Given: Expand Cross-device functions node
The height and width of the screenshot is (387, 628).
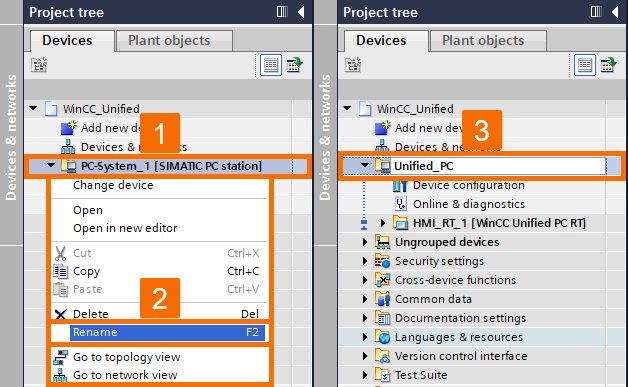Looking at the screenshot, I should [365, 280].
